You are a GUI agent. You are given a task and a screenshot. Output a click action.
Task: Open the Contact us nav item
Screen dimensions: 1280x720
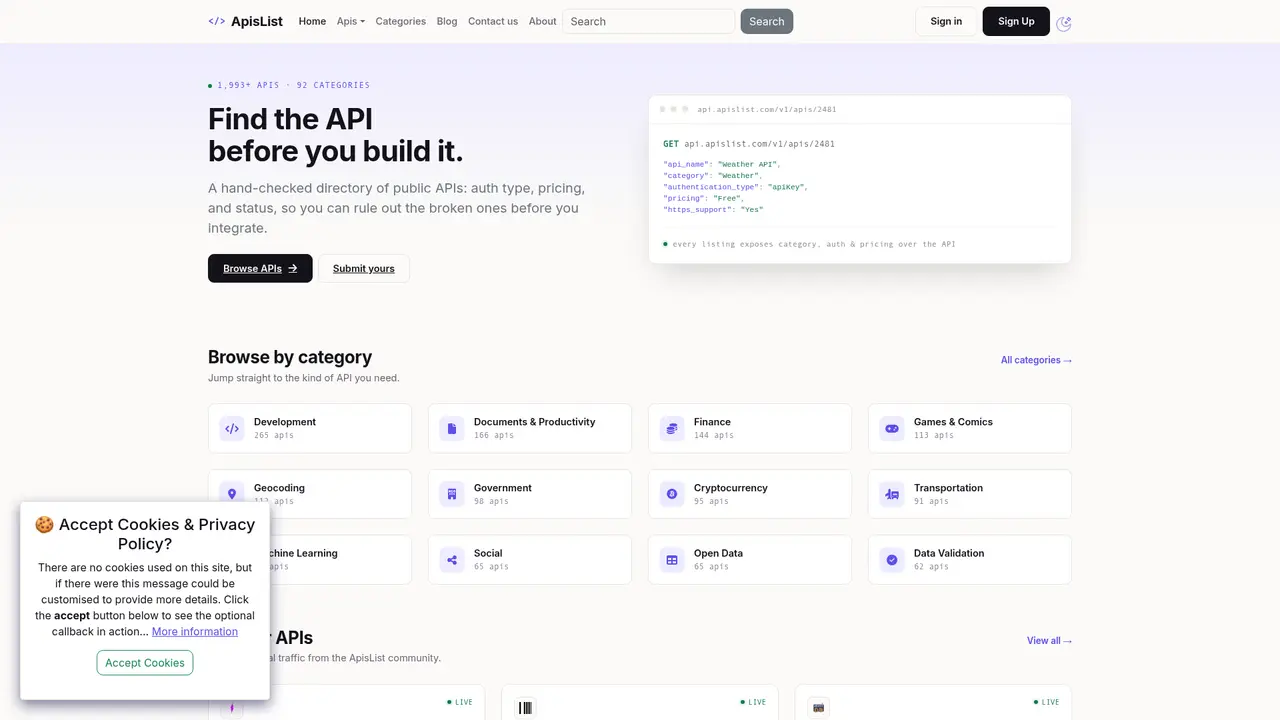coord(493,21)
